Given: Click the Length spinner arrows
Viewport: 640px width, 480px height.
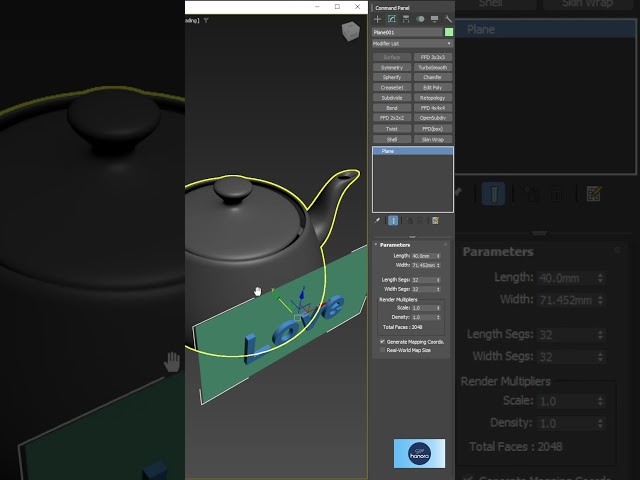Looking at the screenshot, I should click(438, 256).
